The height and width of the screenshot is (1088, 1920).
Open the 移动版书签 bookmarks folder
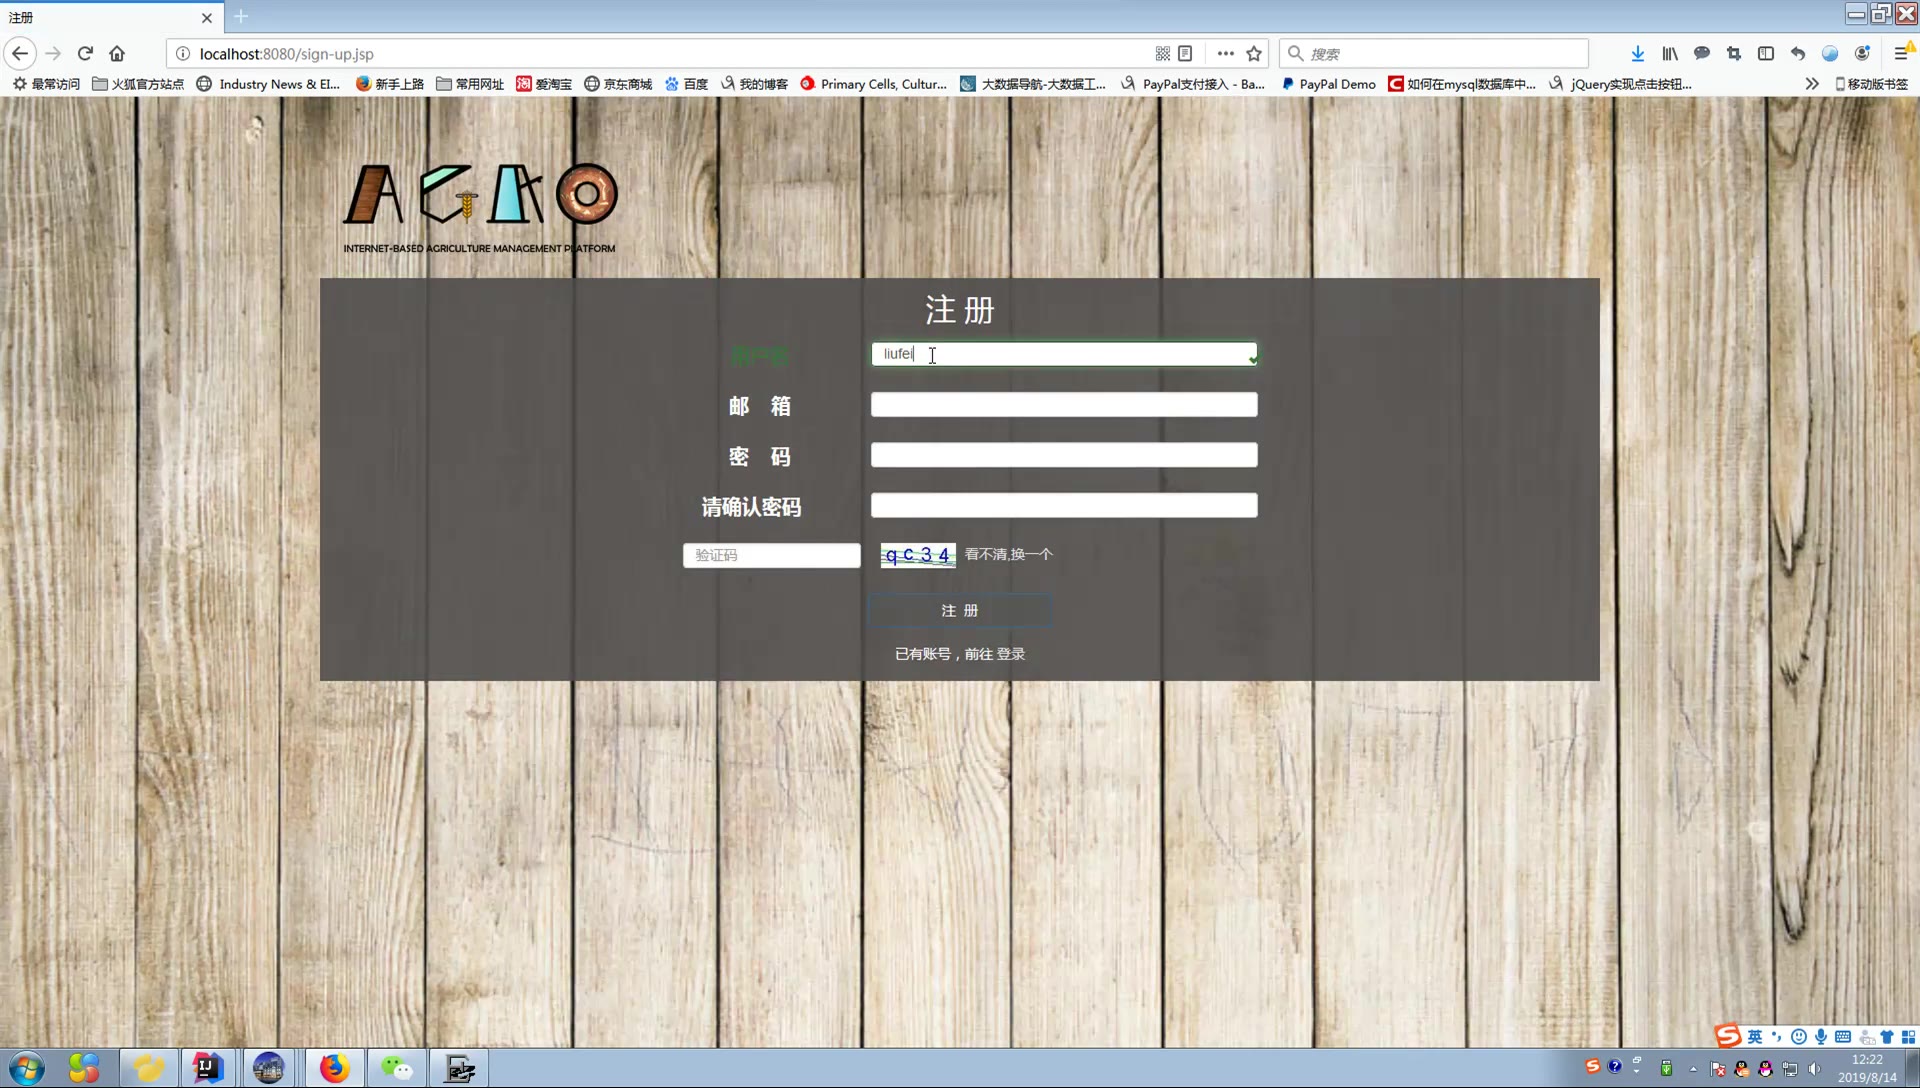pos(1871,84)
